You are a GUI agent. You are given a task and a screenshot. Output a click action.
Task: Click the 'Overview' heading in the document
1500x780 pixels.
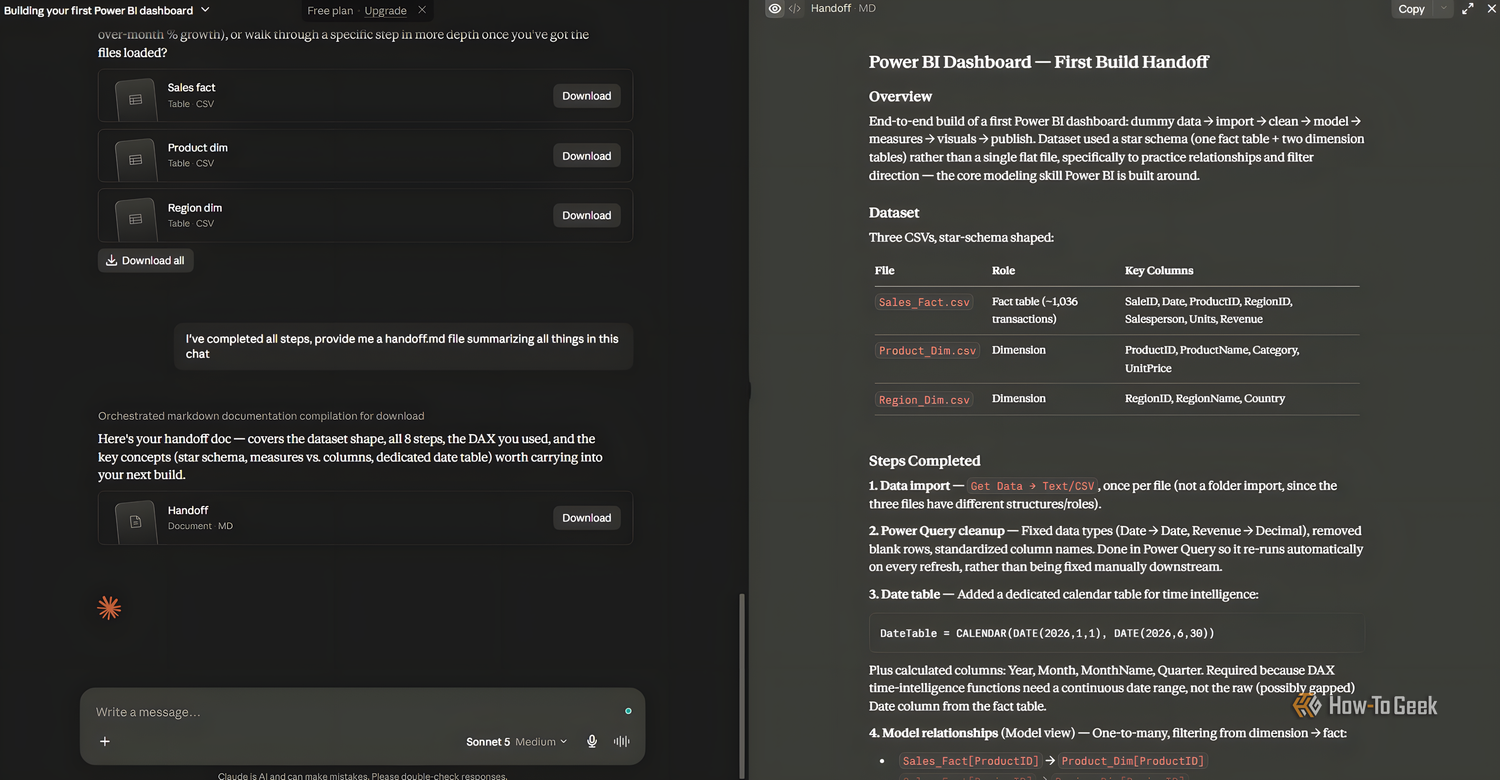[x=900, y=97]
